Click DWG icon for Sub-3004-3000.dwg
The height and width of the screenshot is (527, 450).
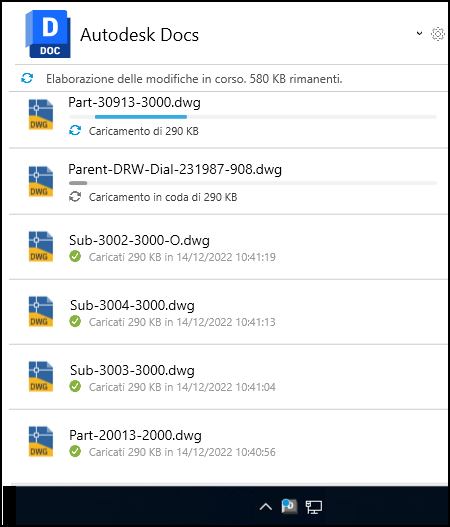point(41,311)
